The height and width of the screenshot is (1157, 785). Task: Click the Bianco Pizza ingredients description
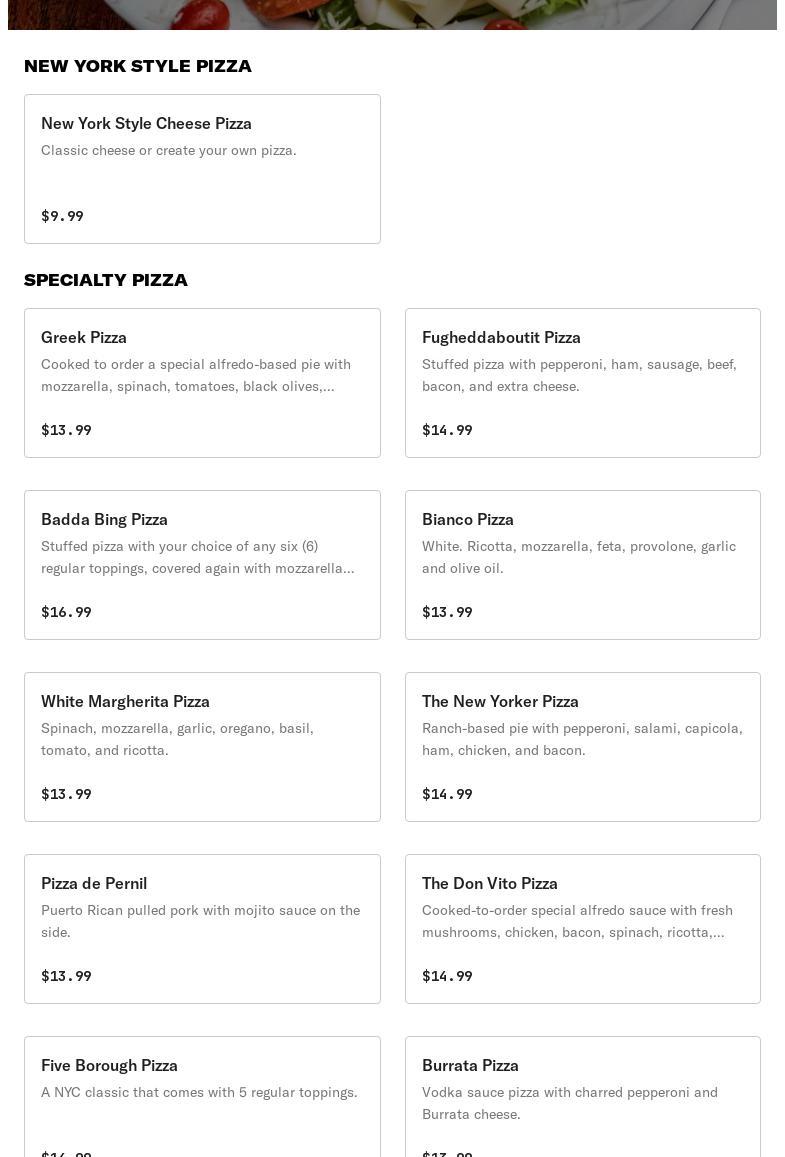point(578,557)
